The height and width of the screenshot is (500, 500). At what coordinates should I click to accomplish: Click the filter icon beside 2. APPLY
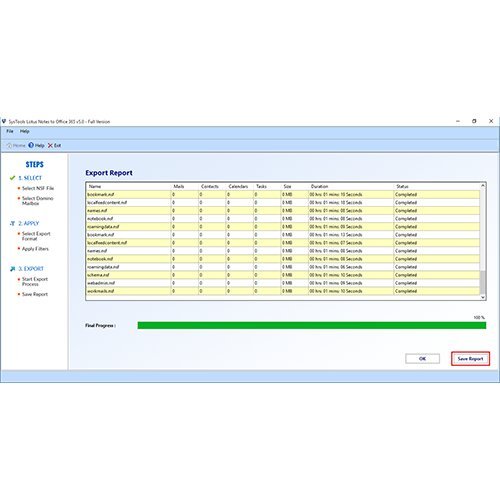13,223
